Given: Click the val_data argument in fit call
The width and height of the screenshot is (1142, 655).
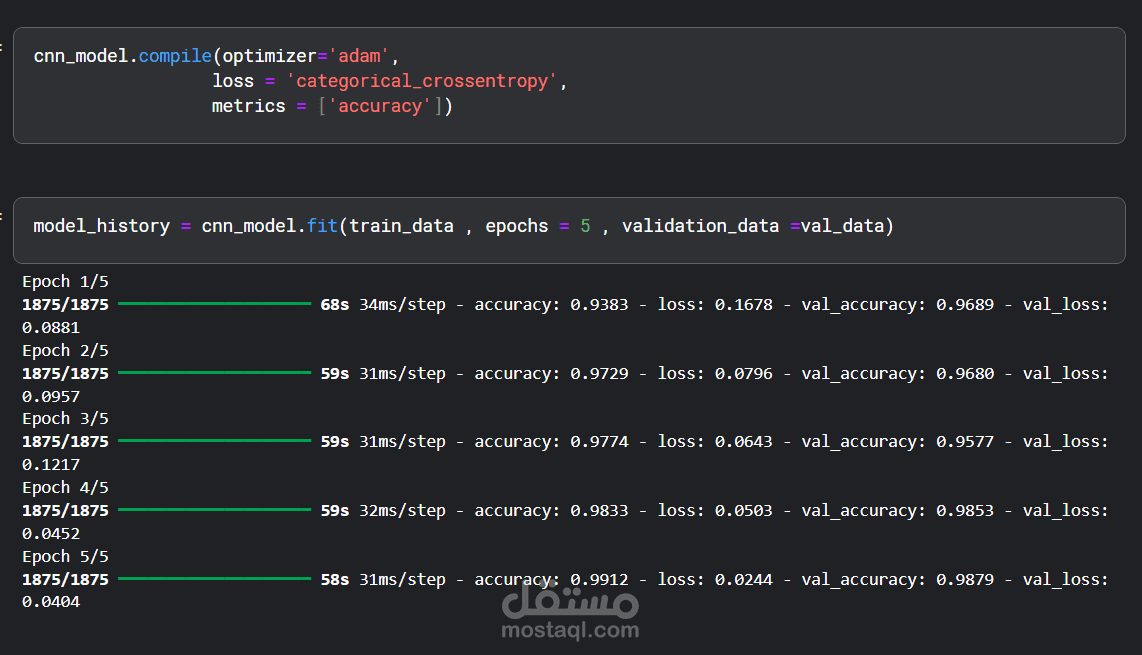Looking at the screenshot, I should (842, 226).
